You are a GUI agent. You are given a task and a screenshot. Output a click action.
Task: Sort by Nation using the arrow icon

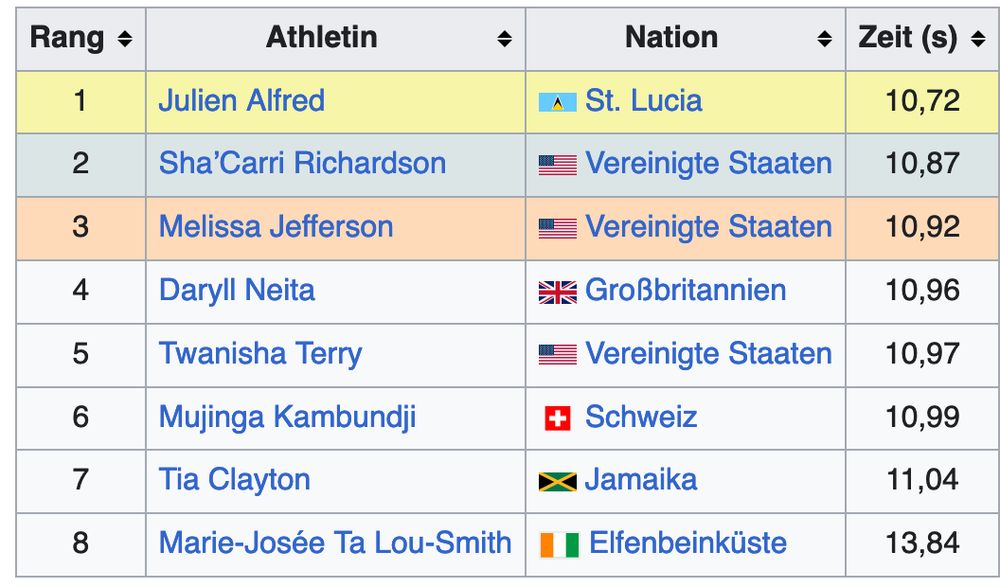pyautogui.click(x=825, y=39)
